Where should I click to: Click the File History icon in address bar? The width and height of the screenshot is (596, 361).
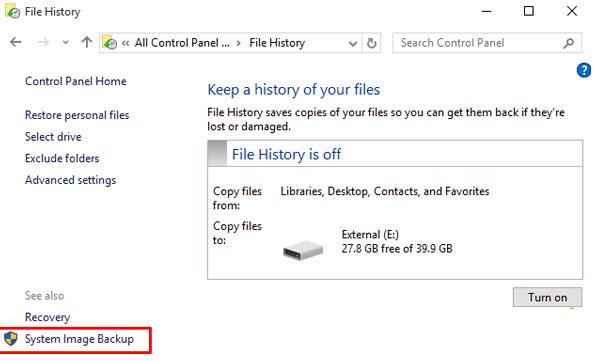110,43
